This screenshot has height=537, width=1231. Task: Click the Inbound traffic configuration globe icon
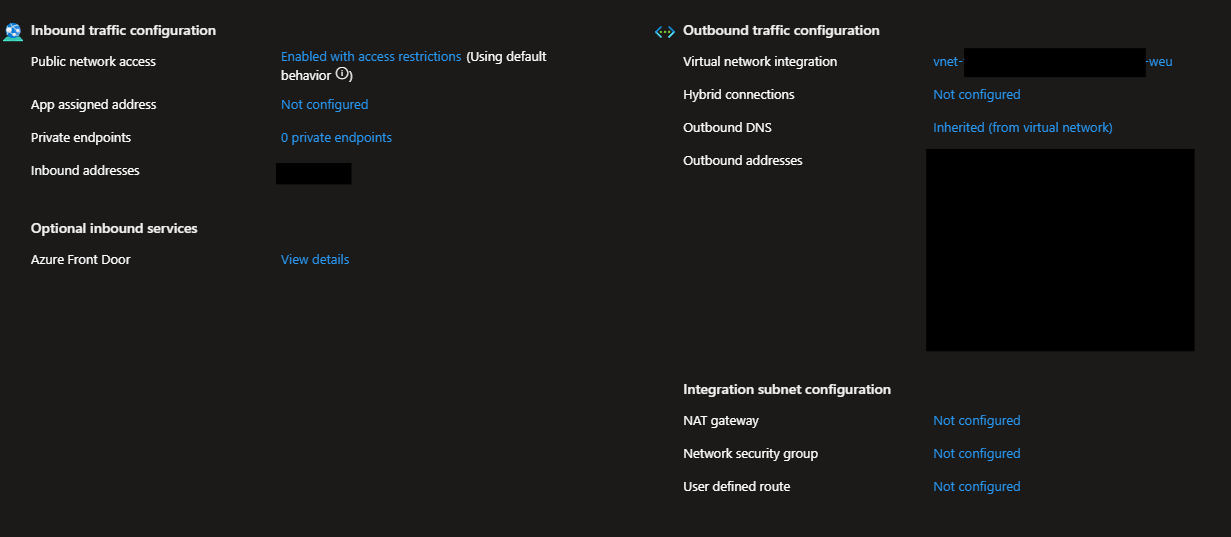point(13,31)
